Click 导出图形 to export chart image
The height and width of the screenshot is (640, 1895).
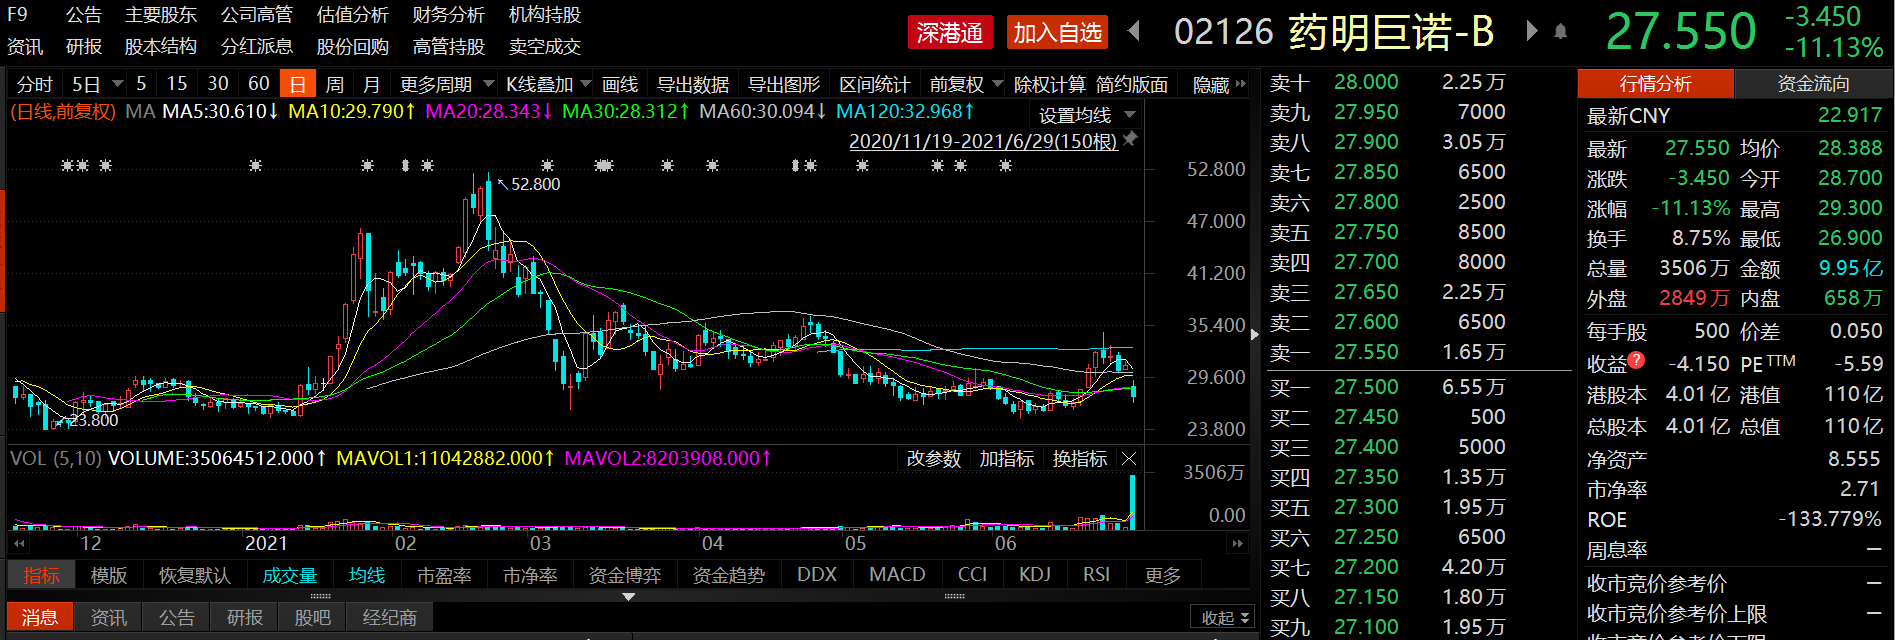(784, 84)
